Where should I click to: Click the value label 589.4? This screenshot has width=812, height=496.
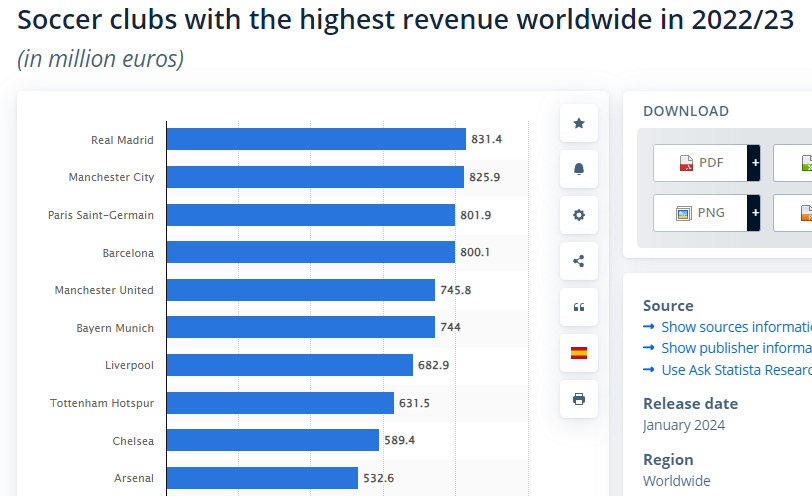click(x=399, y=440)
